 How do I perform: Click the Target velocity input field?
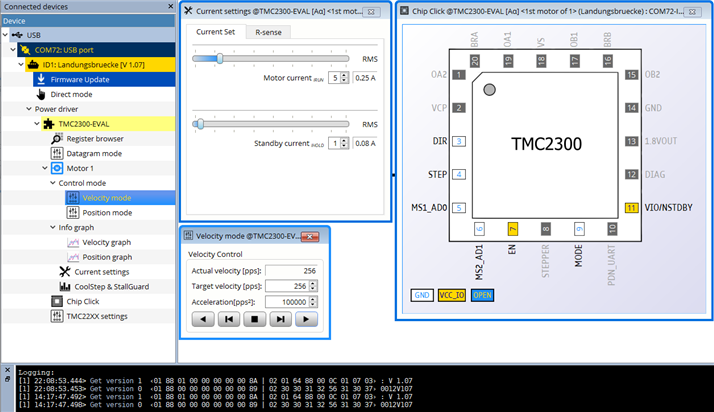point(290,285)
